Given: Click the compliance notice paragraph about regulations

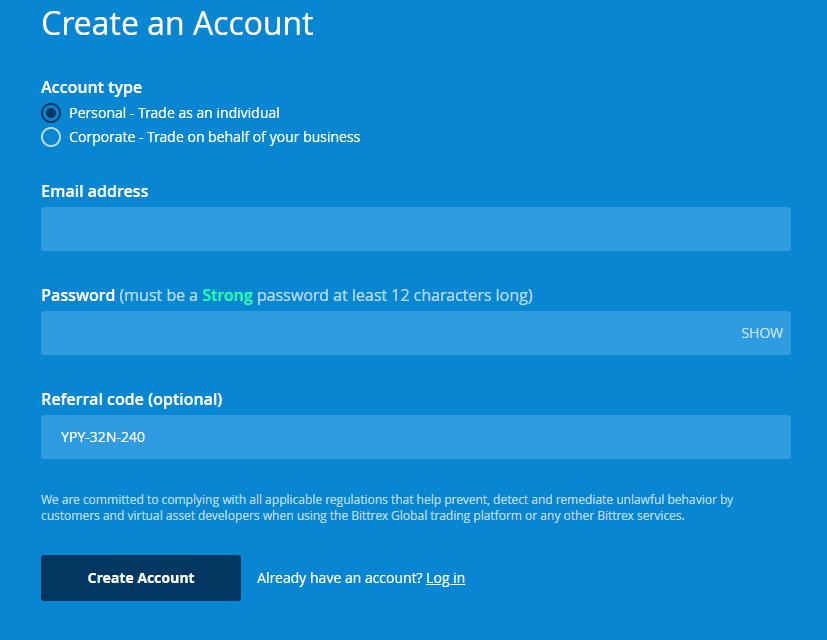Looking at the screenshot, I should point(387,508).
